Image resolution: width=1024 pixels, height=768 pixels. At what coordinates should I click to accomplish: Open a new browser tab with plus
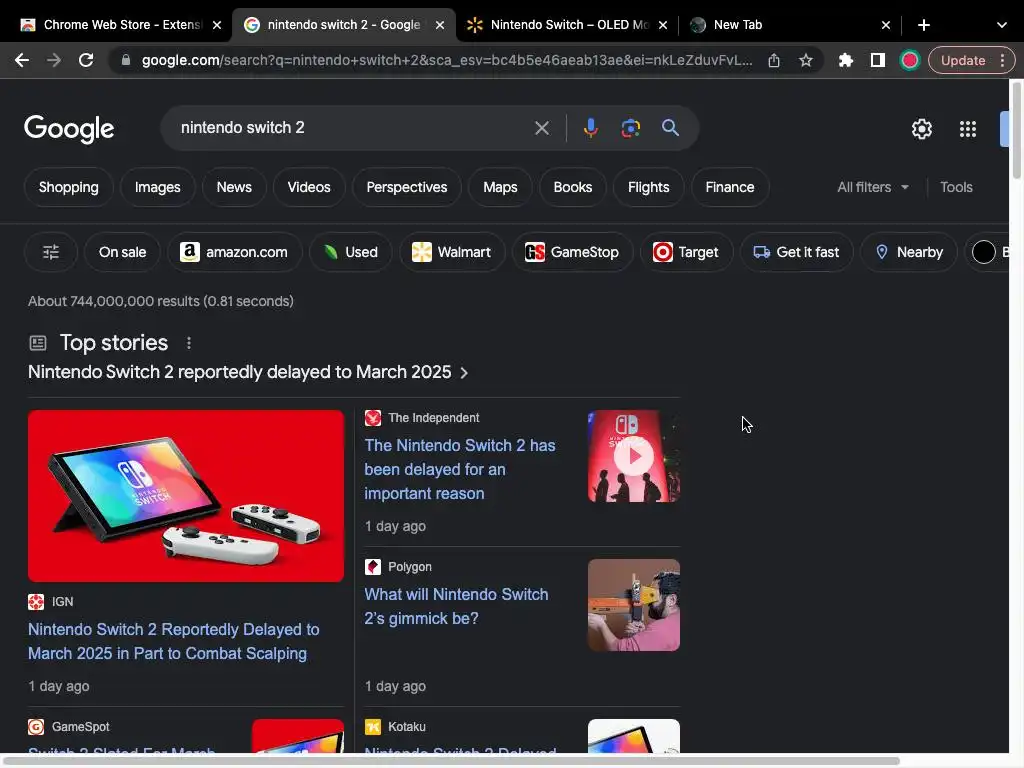point(923,25)
